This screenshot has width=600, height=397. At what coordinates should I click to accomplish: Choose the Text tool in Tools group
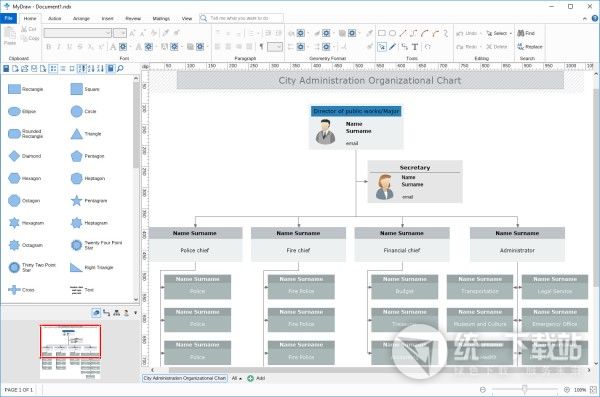[x=415, y=47]
